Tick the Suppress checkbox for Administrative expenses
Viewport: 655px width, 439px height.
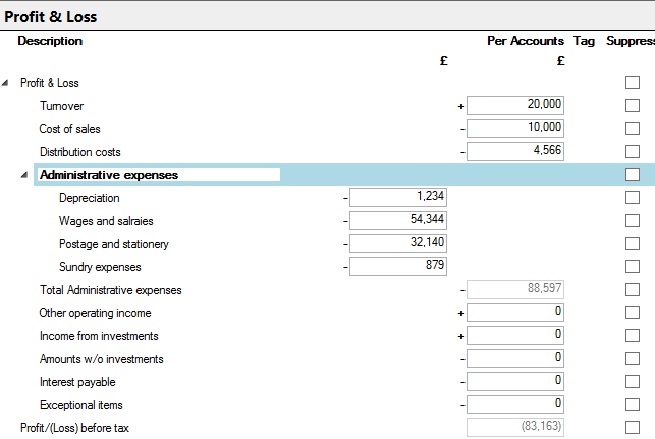click(632, 174)
